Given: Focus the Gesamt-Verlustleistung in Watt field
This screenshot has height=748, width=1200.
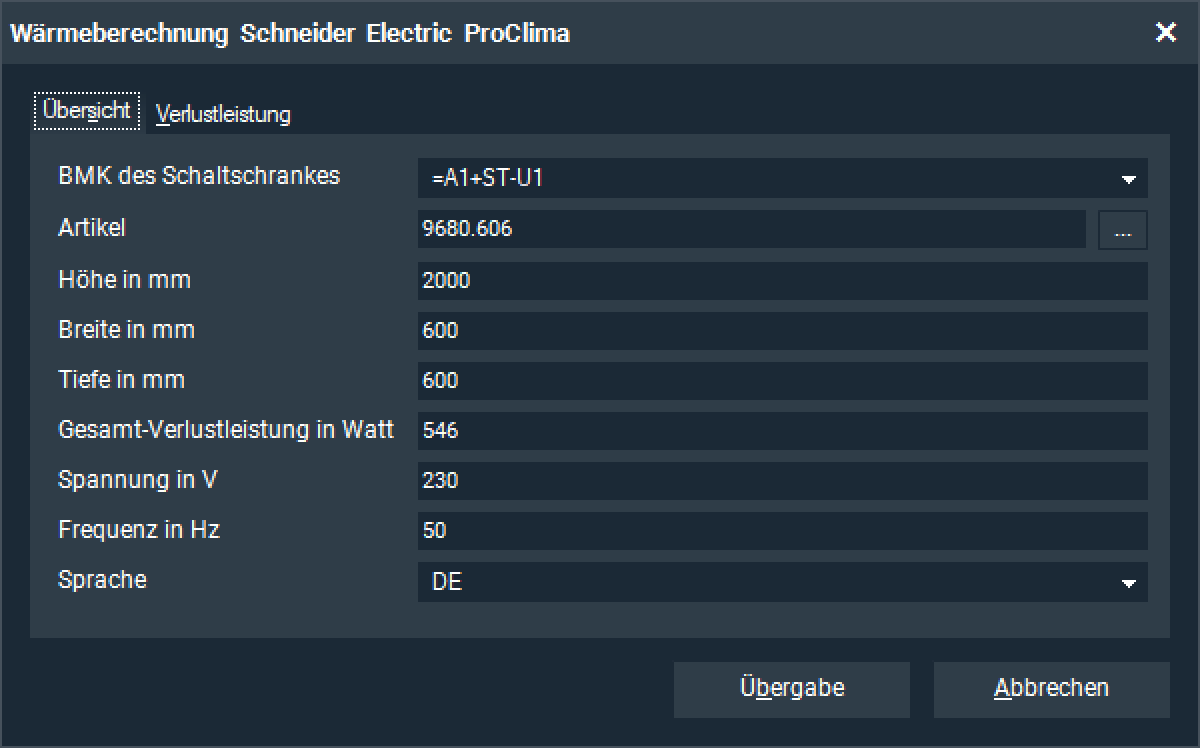Looking at the screenshot, I should [x=782, y=431].
